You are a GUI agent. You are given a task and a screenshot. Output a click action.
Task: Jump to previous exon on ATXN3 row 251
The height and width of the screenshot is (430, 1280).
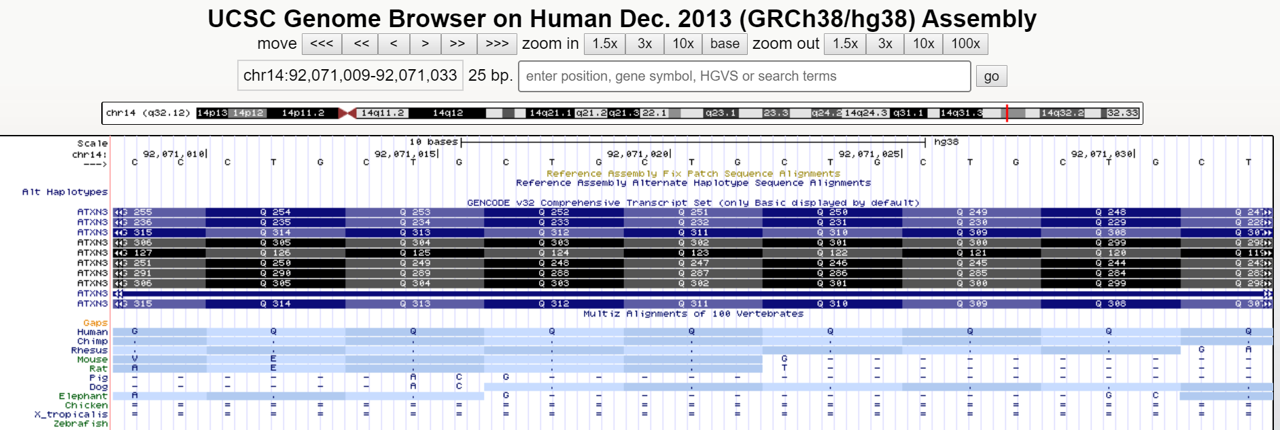coord(119,263)
